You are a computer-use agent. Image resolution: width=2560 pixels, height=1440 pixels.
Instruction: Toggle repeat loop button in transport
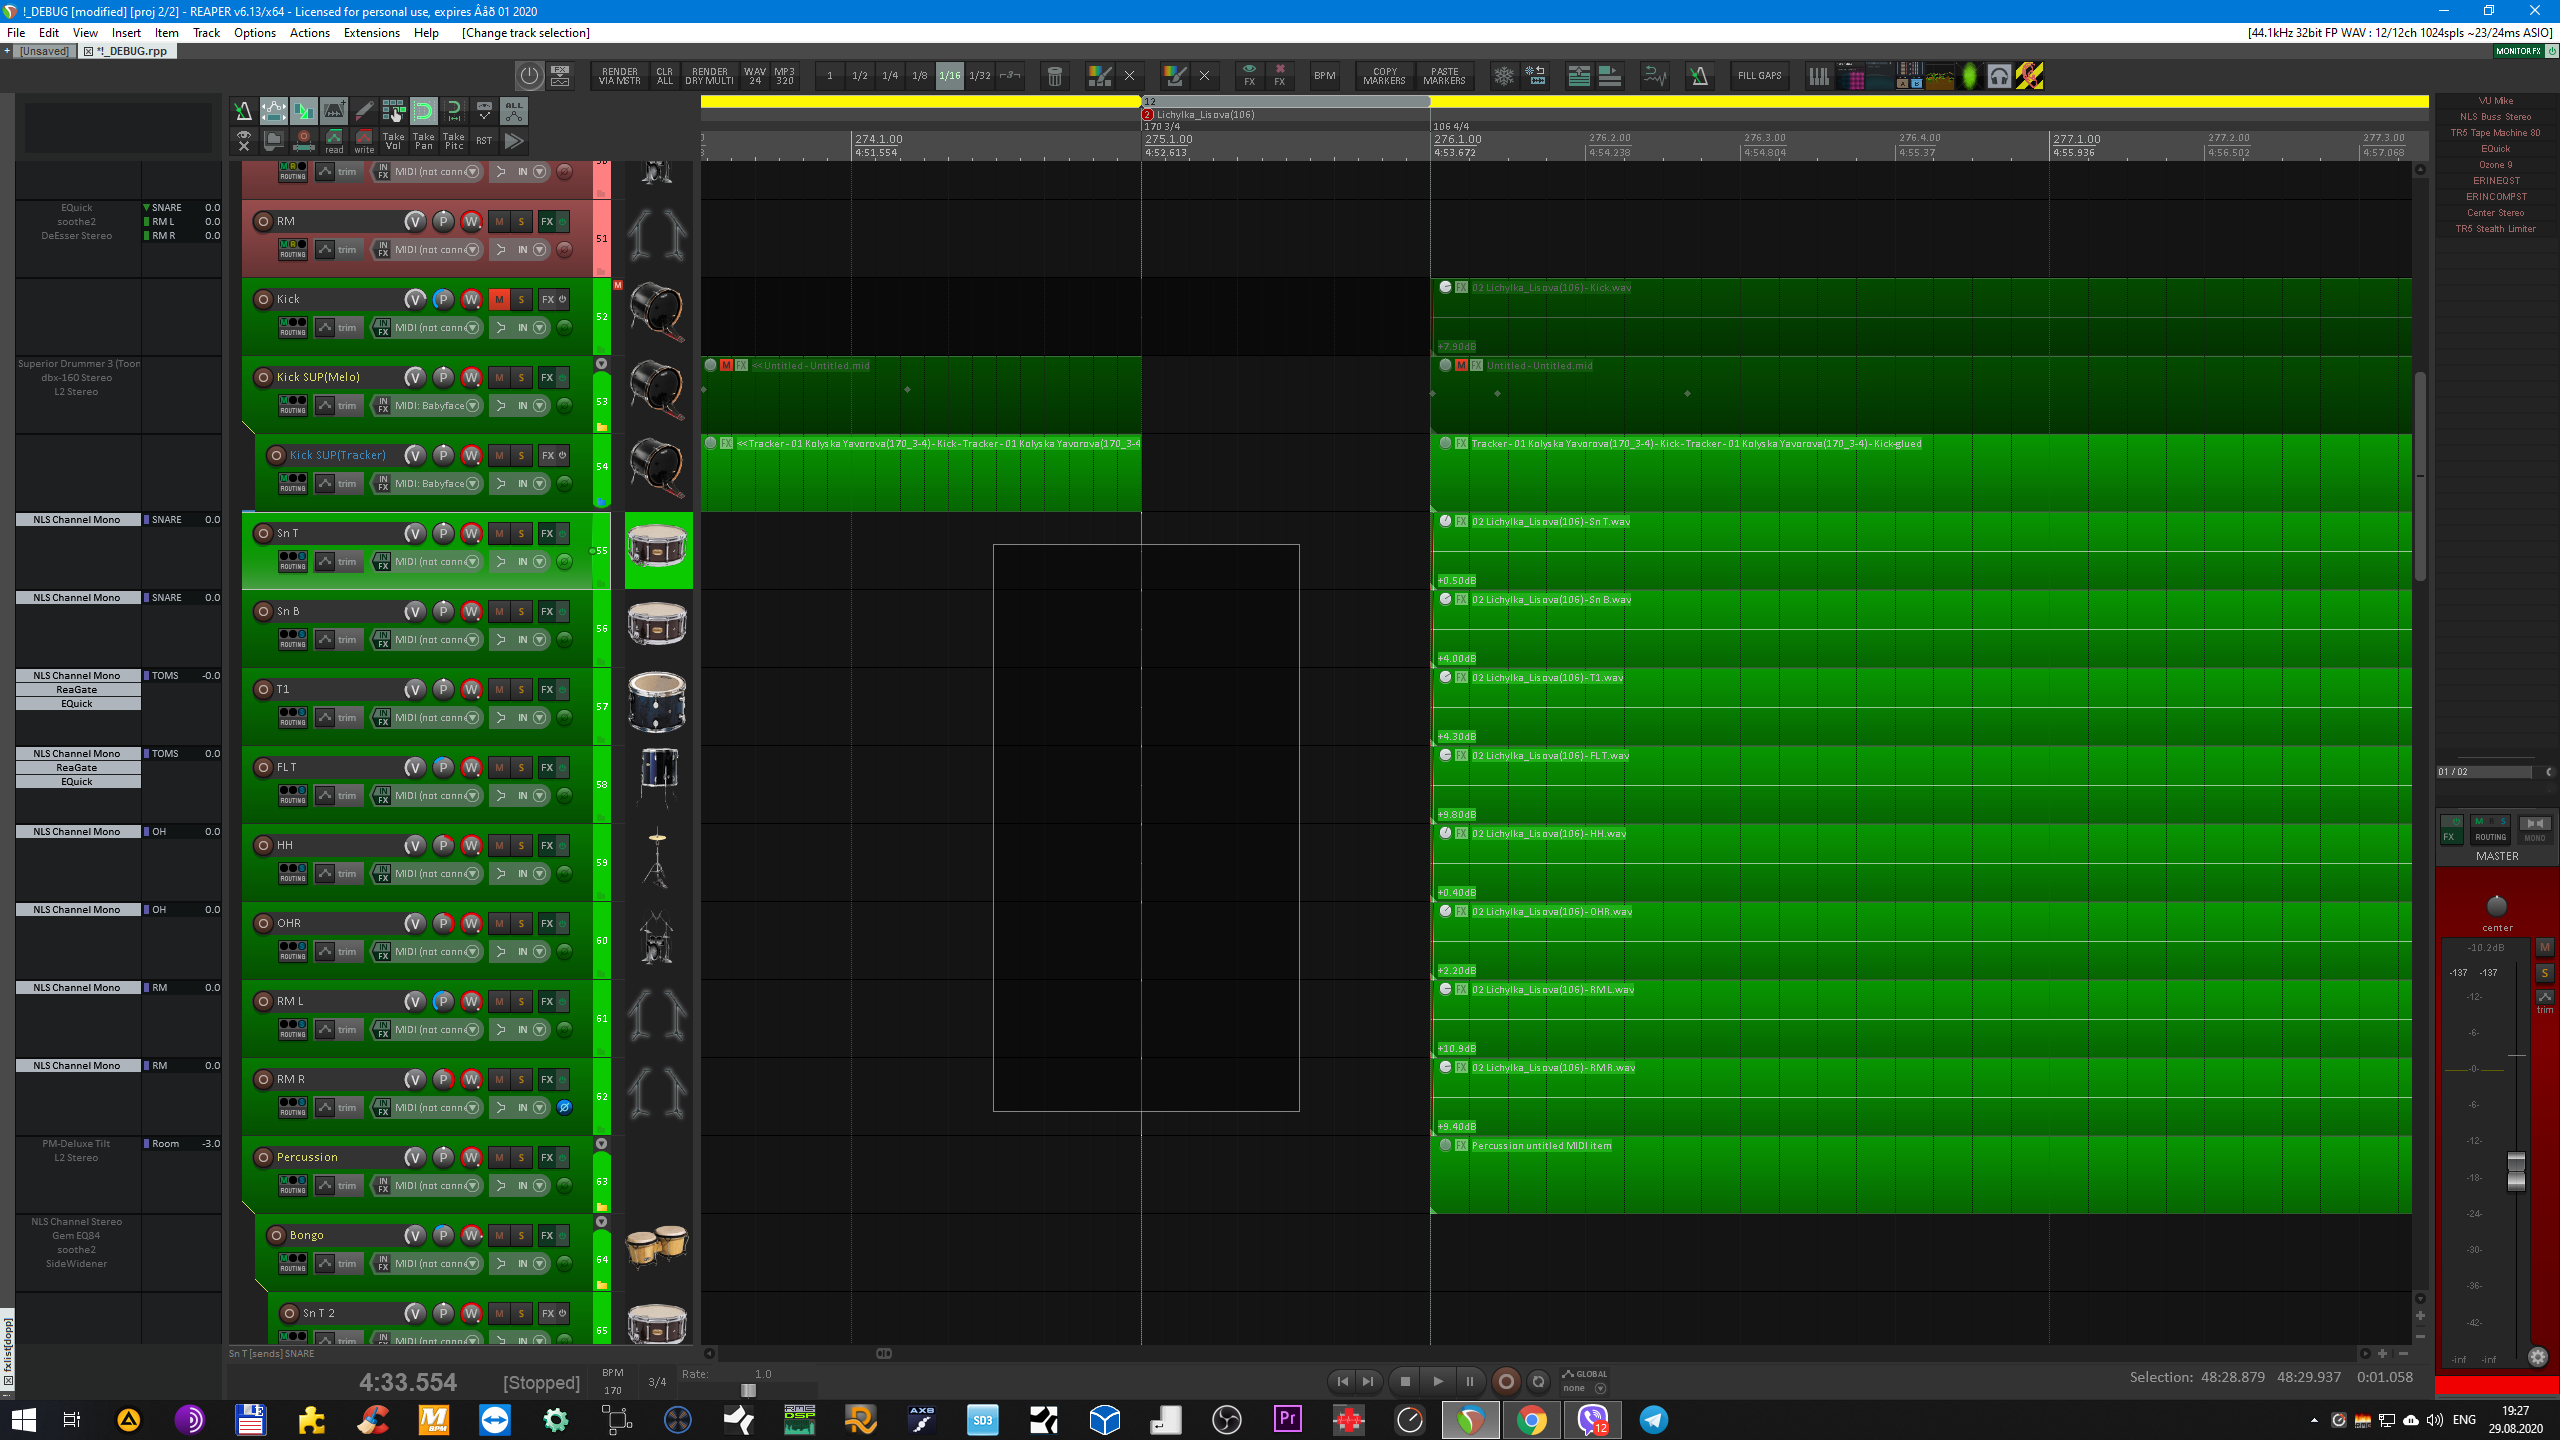click(x=1539, y=1382)
